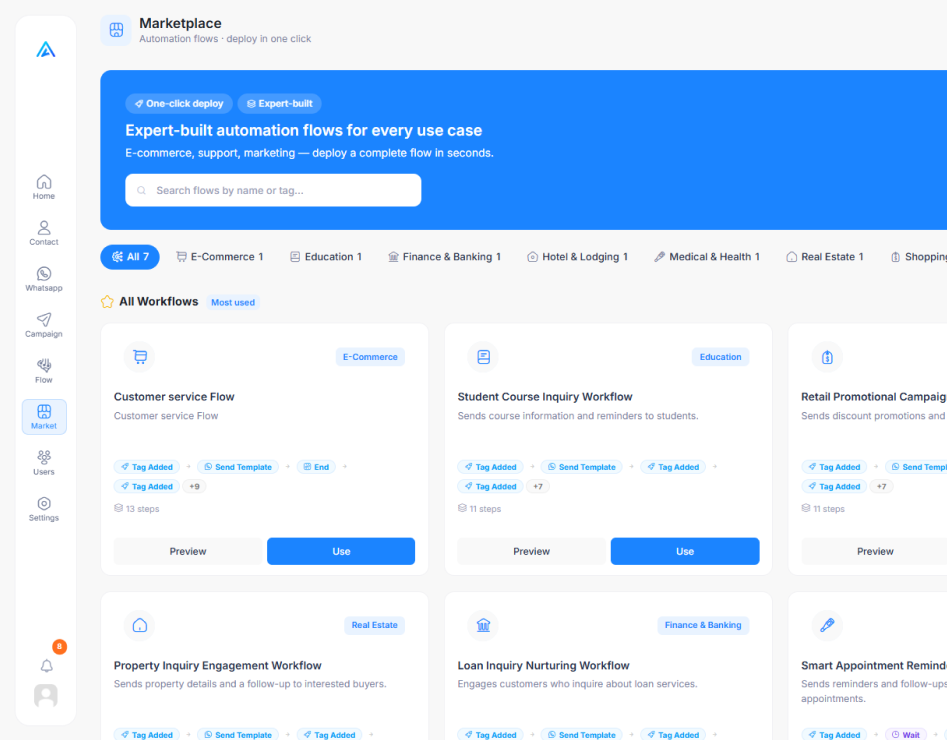Click the Wait step chip on Smart Appointment card
The height and width of the screenshot is (740, 947).
905,735
